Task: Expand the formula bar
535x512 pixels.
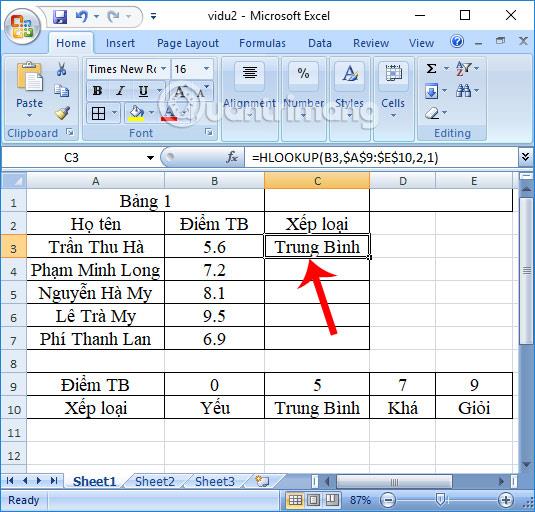Action: [x=526, y=157]
